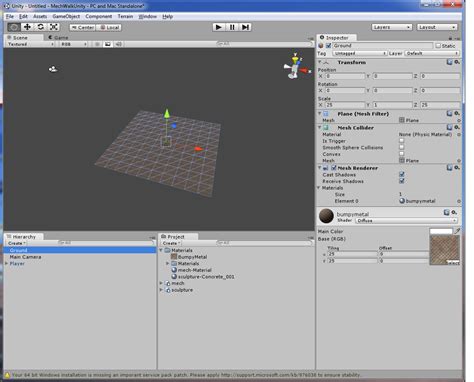Toggle the Mesh Renderer enabled checkbox

[x=334, y=168]
